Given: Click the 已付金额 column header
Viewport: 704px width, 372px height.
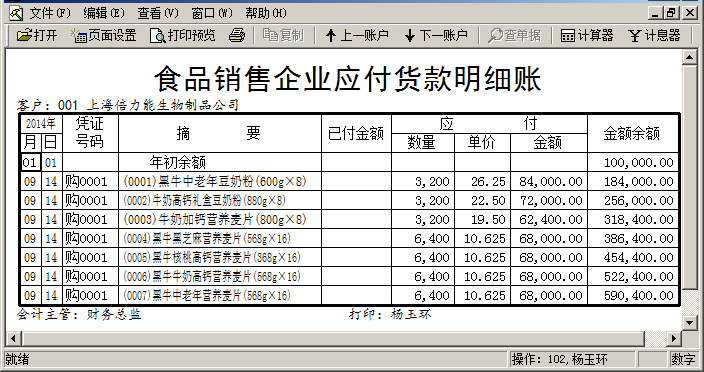Looking at the screenshot, I should tap(356, 133).
